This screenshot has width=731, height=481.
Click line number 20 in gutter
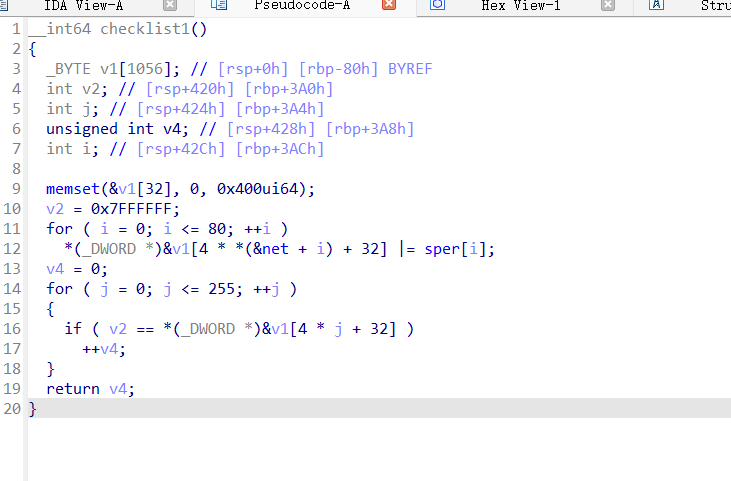click(x=12, y=409)
